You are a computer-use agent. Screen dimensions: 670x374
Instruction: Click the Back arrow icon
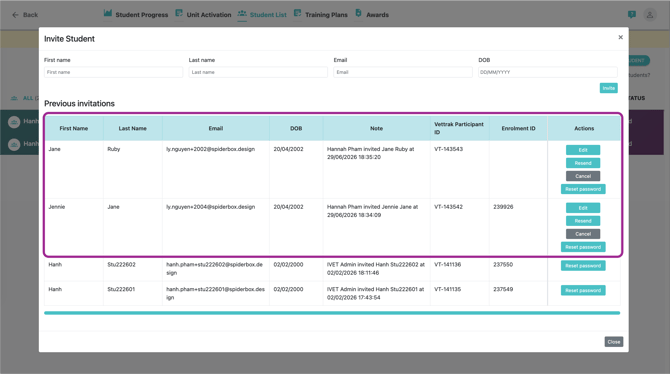coord(15,15)
